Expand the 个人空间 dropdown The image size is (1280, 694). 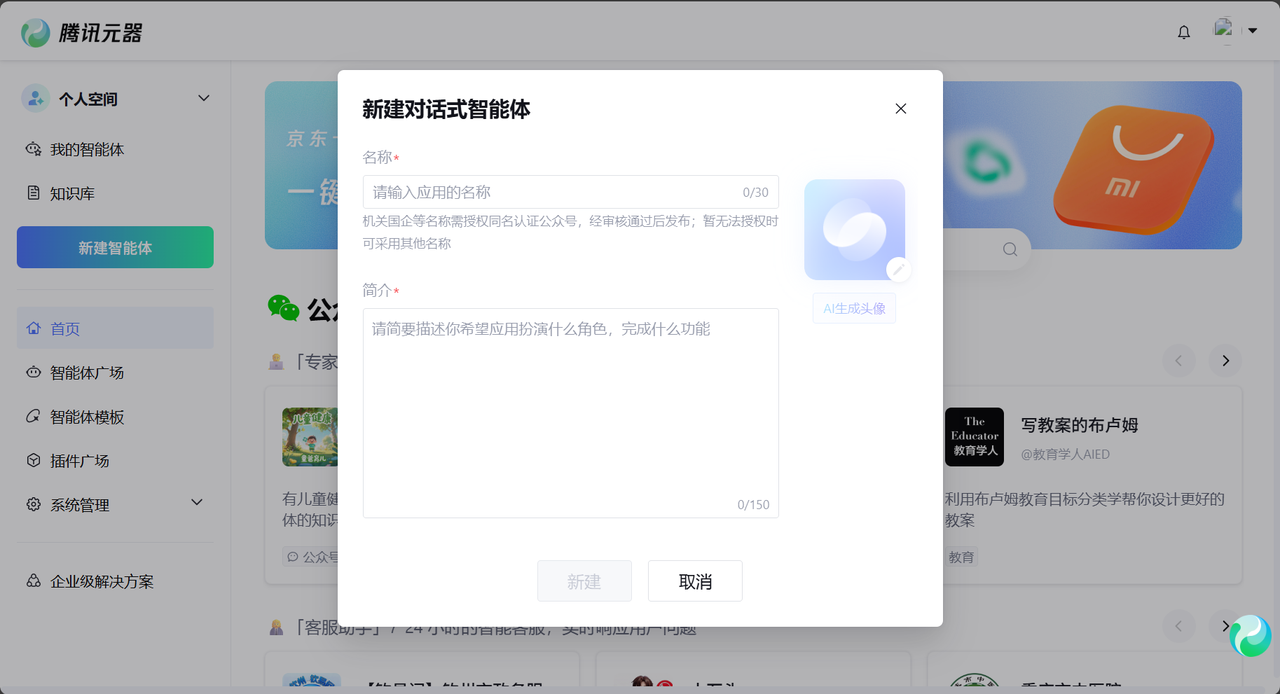coord(204,98)
